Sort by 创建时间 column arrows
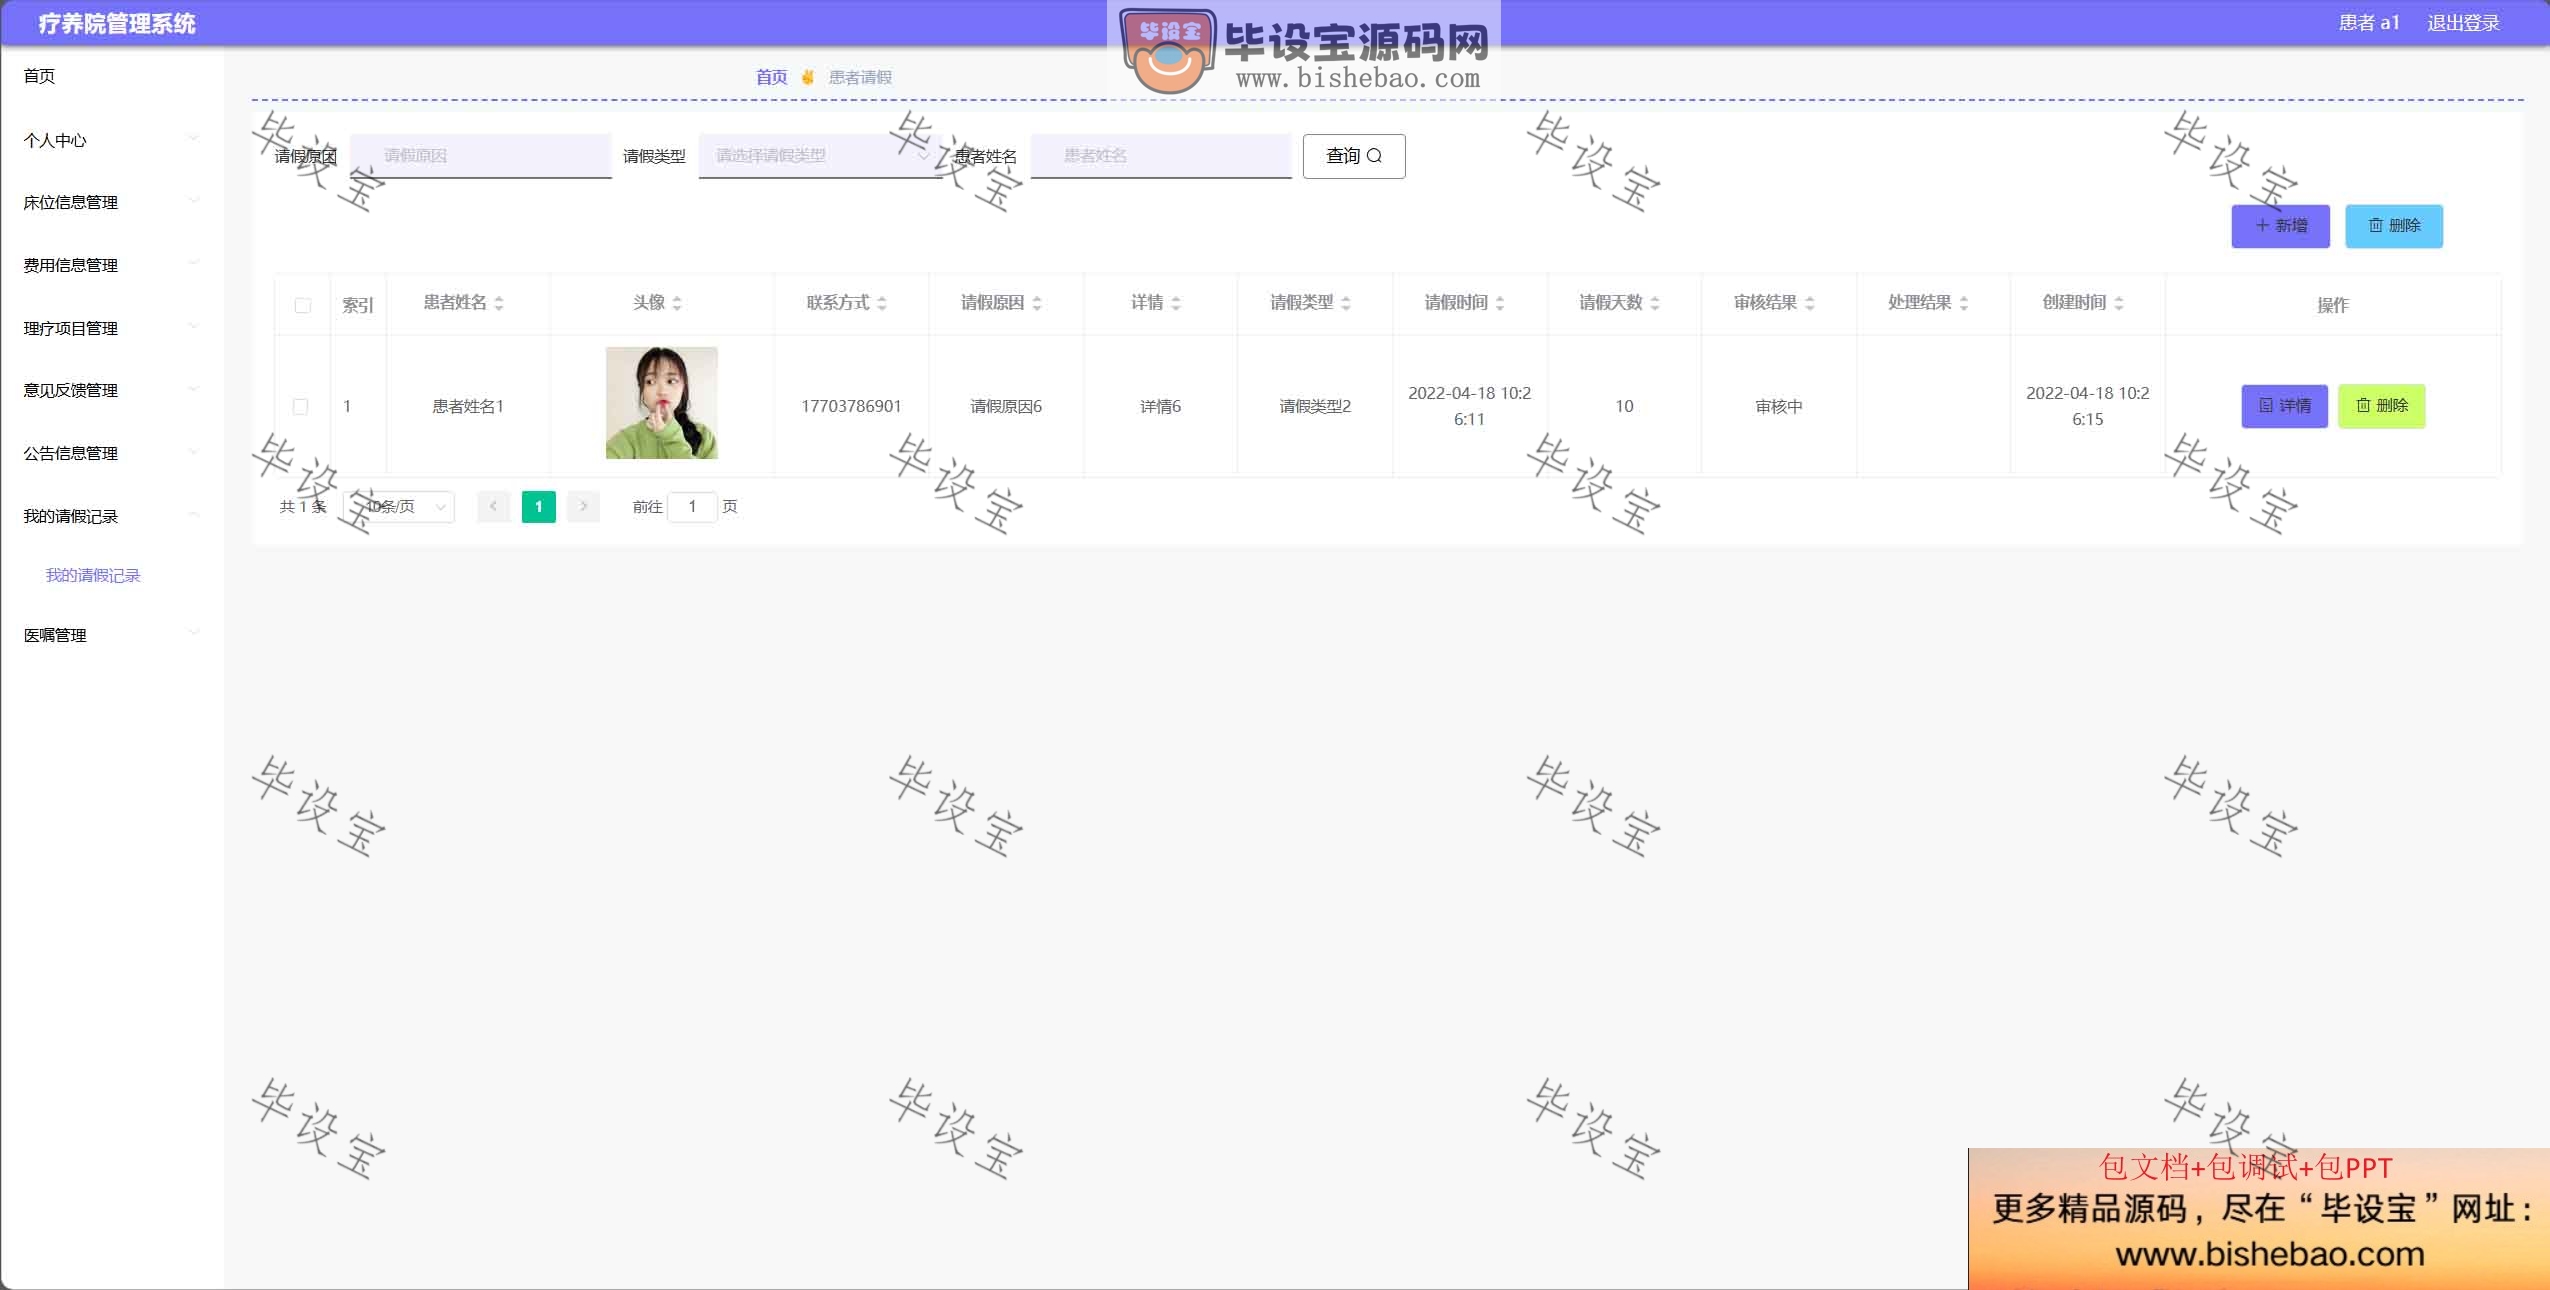 [2119, 303]
